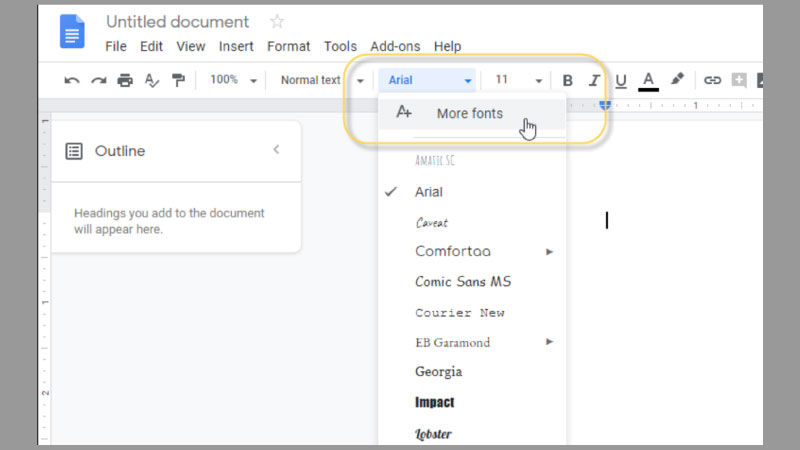Run the spell check tool
800x450 pixels.
click(x=152, y=80)
